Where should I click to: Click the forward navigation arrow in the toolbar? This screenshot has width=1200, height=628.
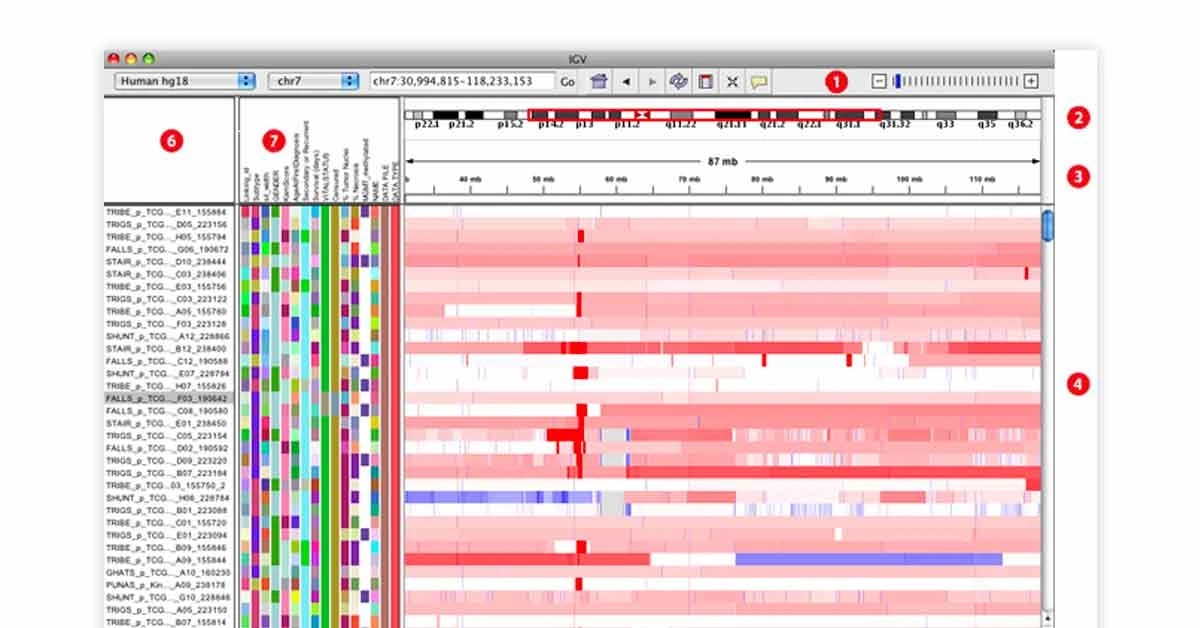coord(652,82)
